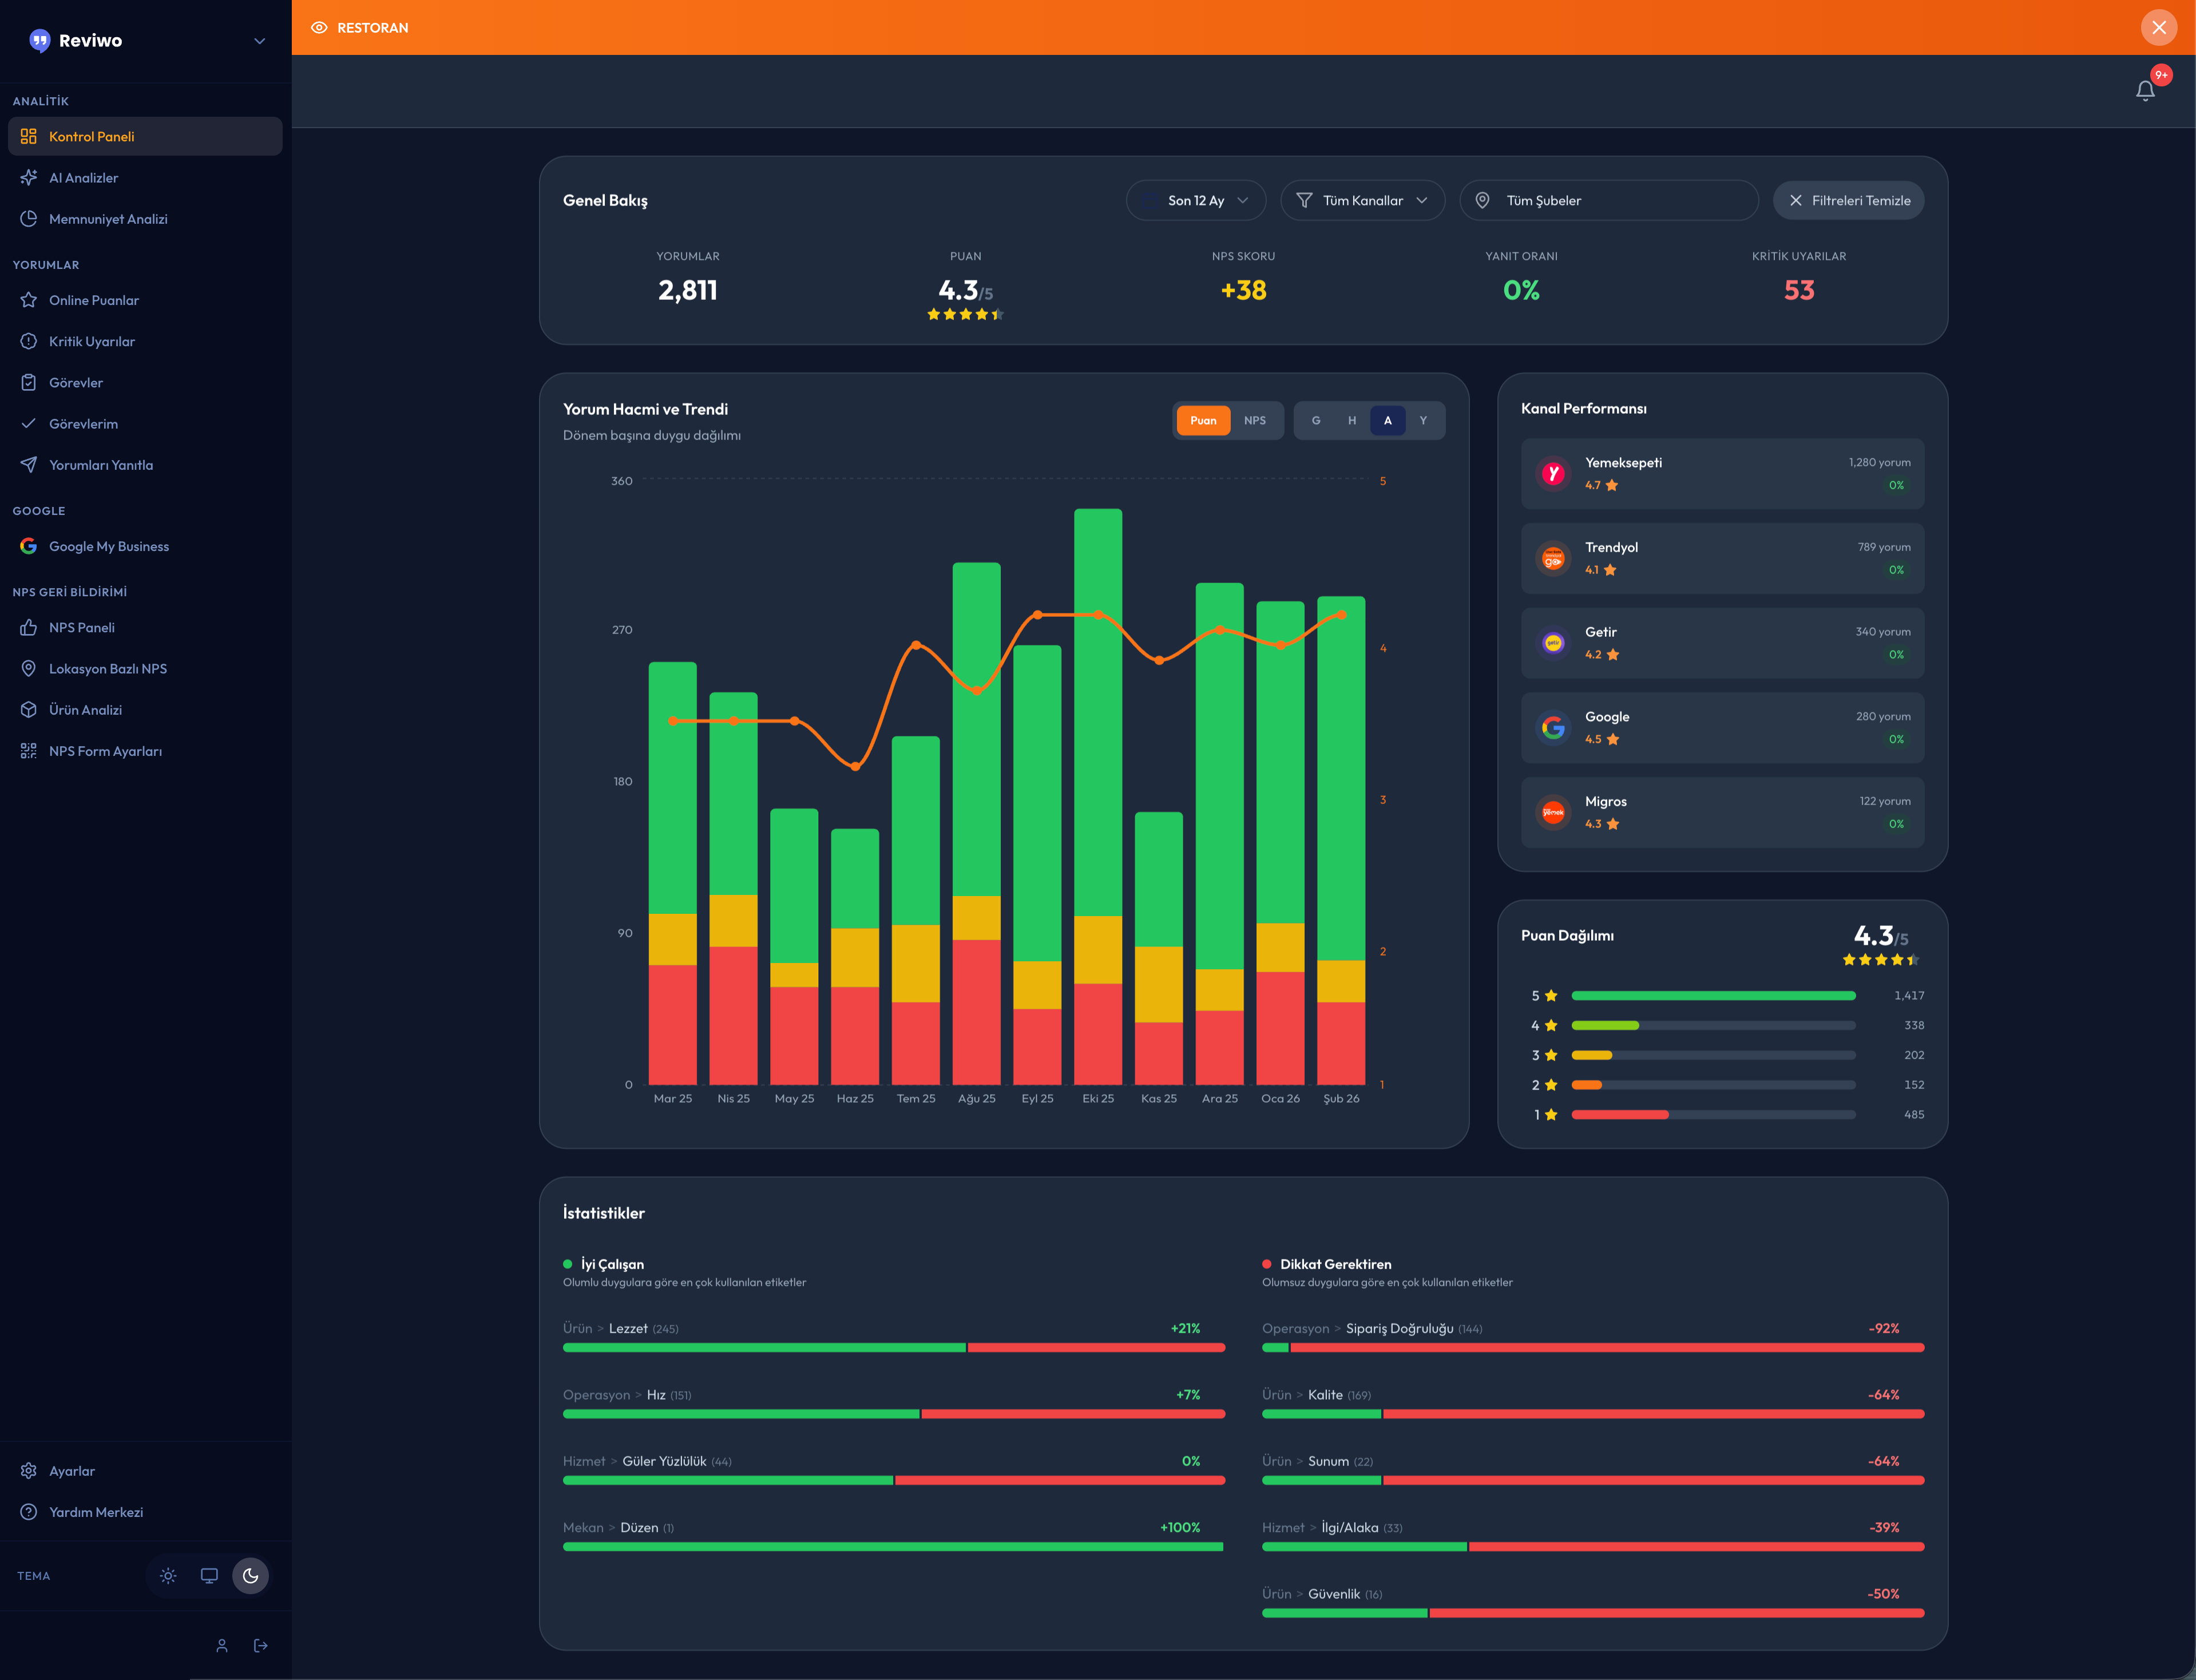Toggle chart to NPS view
This screenshot has height=1680, width=2196.
point(1254,421)
